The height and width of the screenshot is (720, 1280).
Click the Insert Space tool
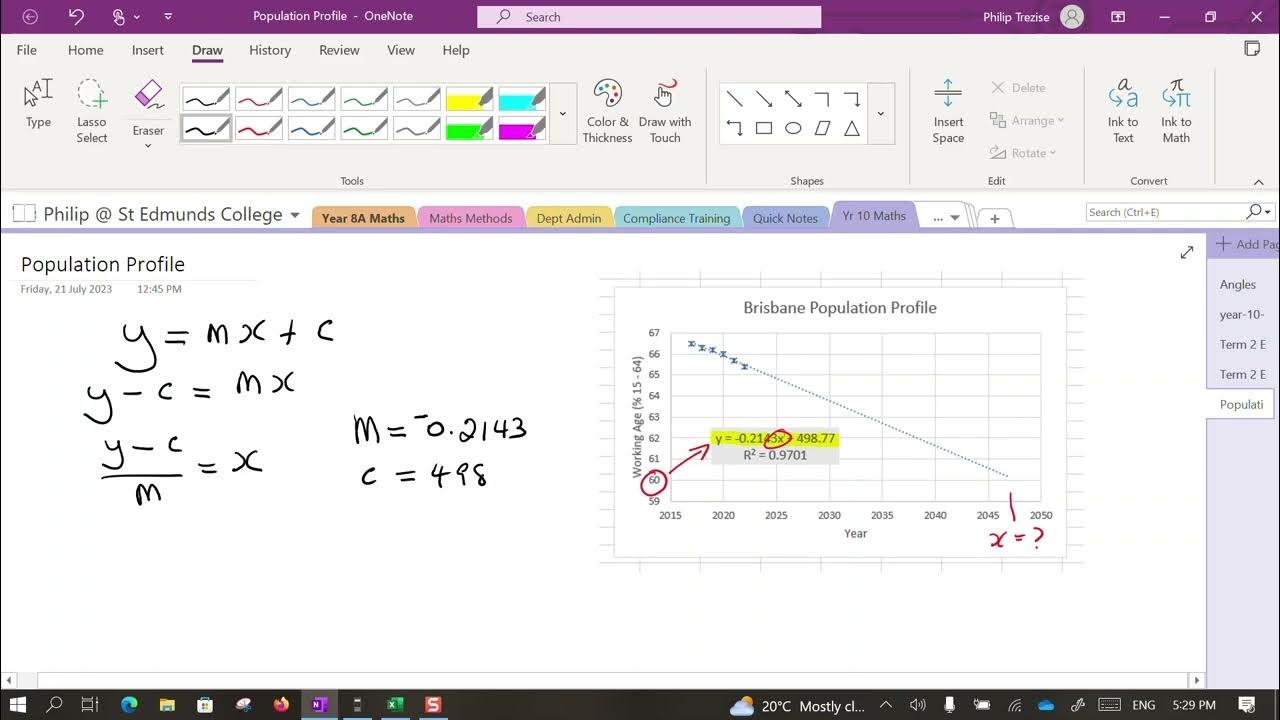(948, 110)
